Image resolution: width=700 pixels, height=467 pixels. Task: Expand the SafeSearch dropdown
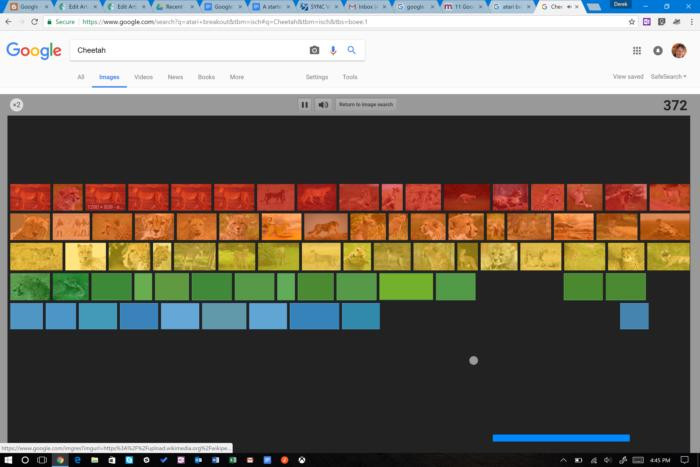(668, 77)
